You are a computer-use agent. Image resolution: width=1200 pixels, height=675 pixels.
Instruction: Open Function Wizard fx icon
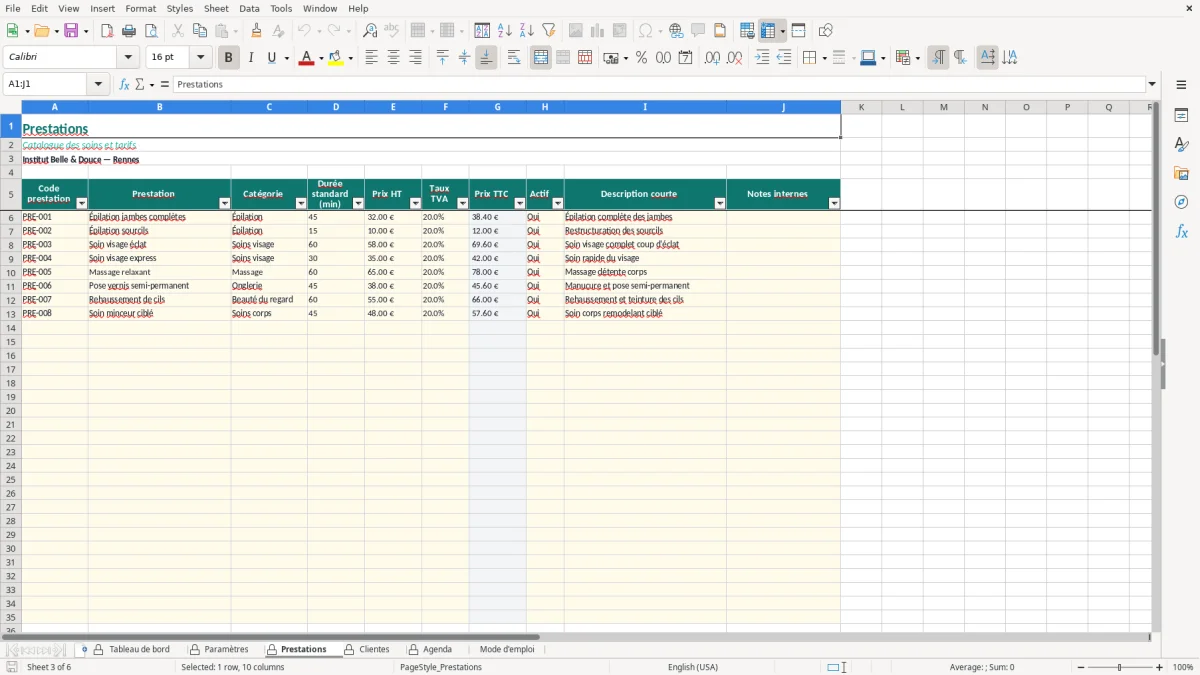coord(125,84)
